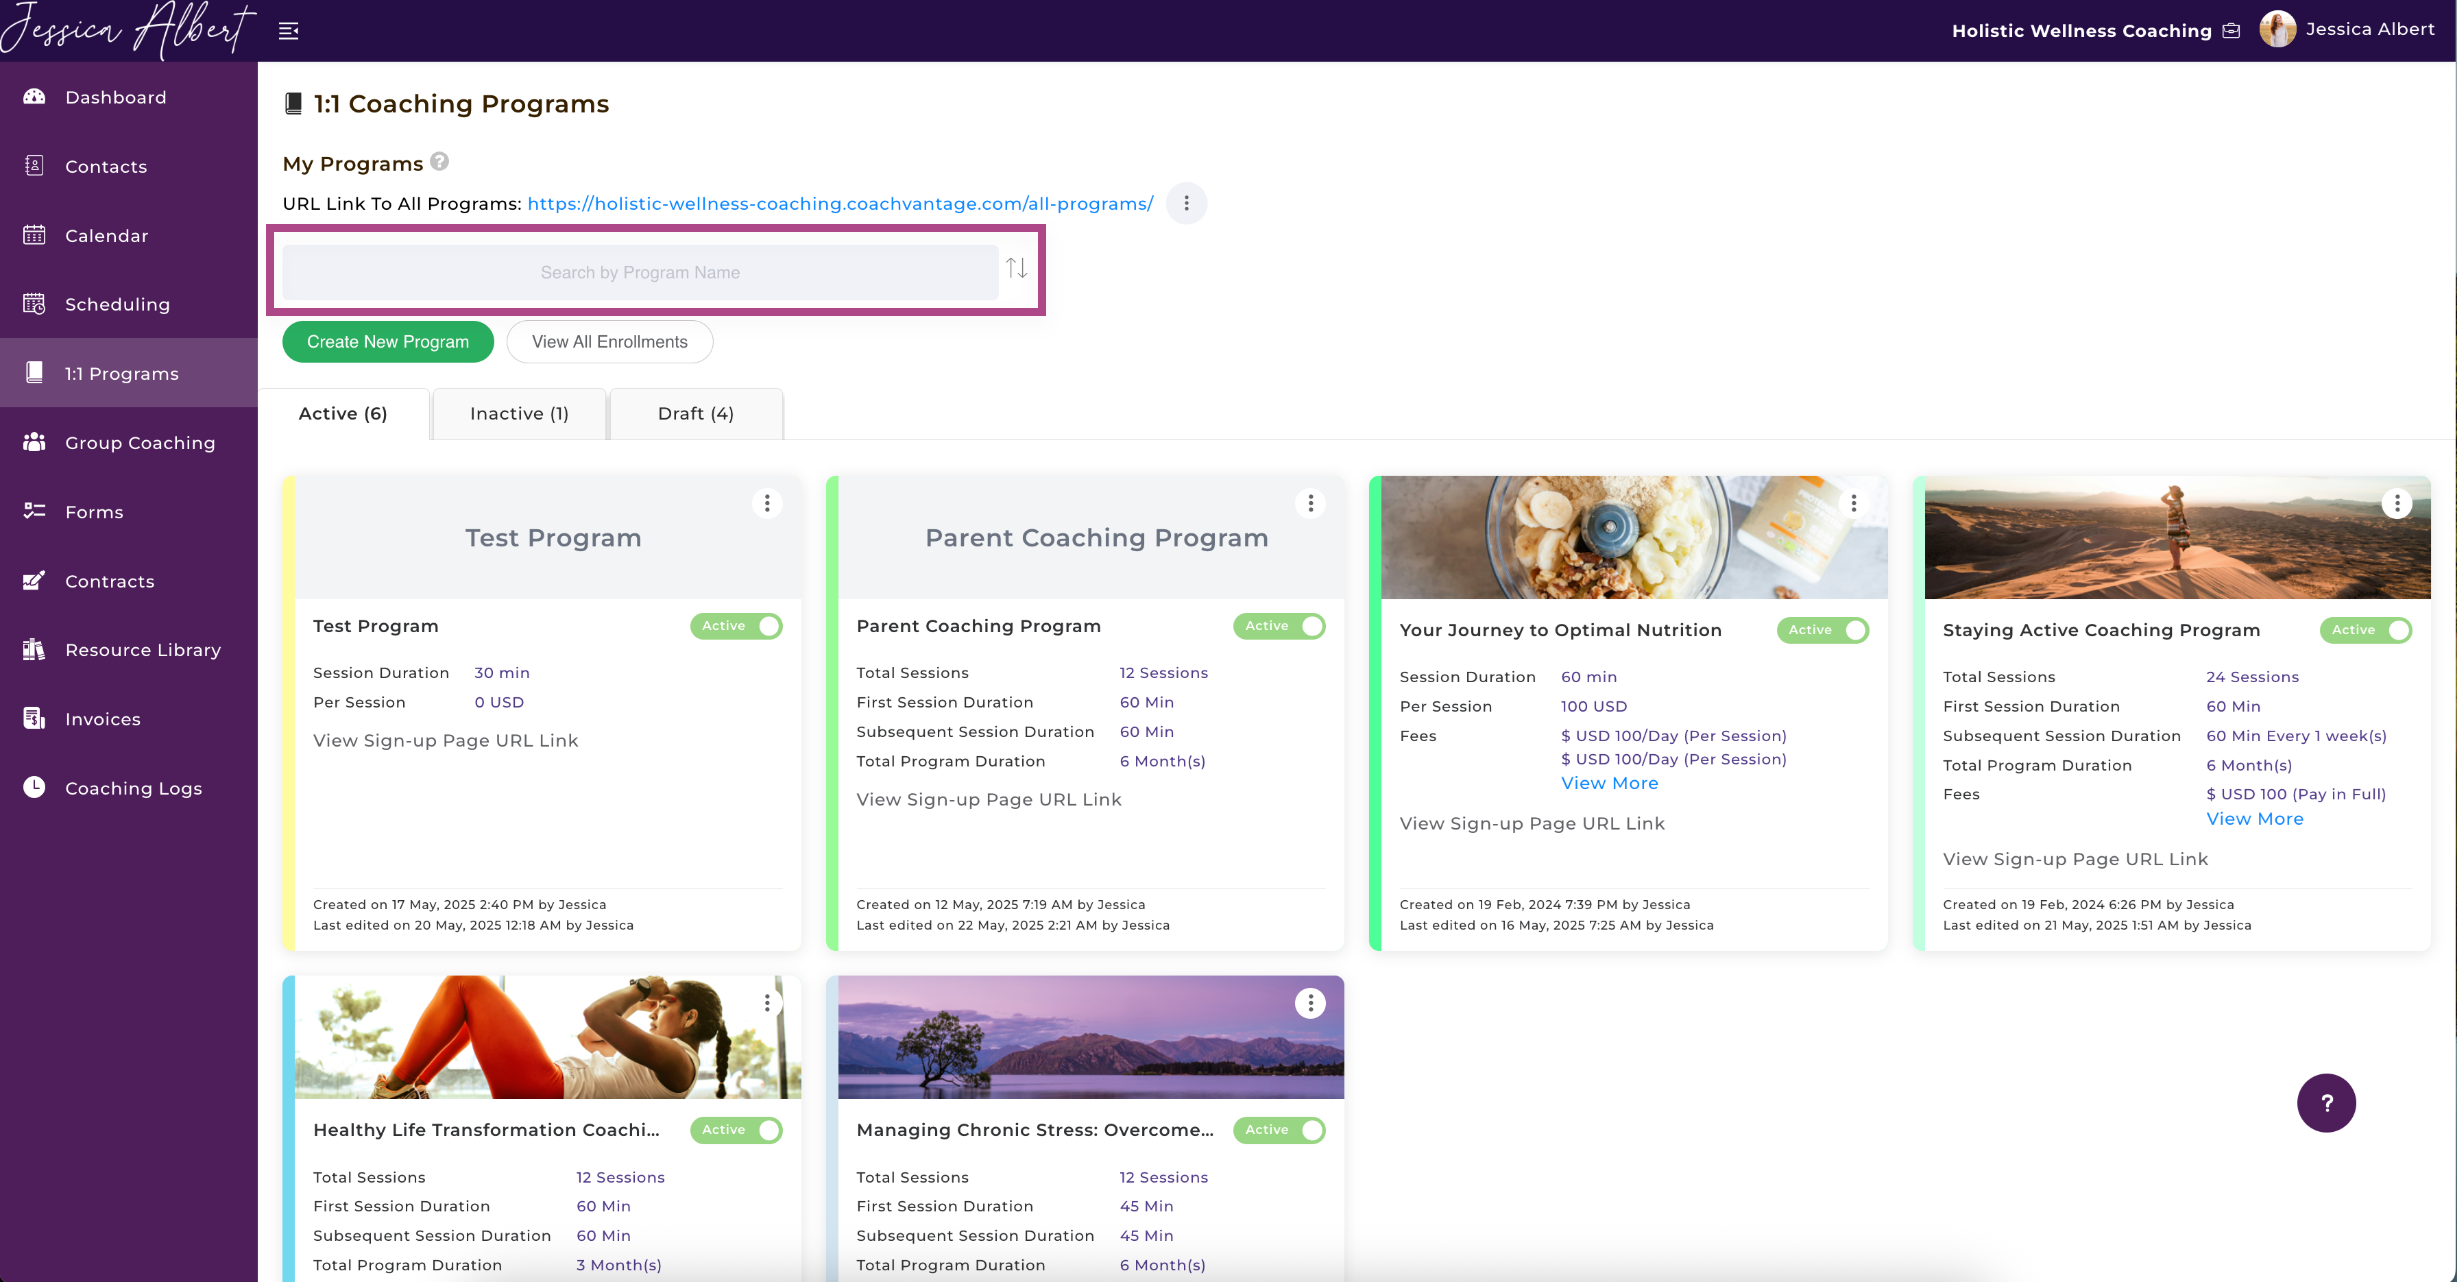Open Staying Active card options menu
Viewport: 2457px width, 1282px height.
(x=2396, y=503)
